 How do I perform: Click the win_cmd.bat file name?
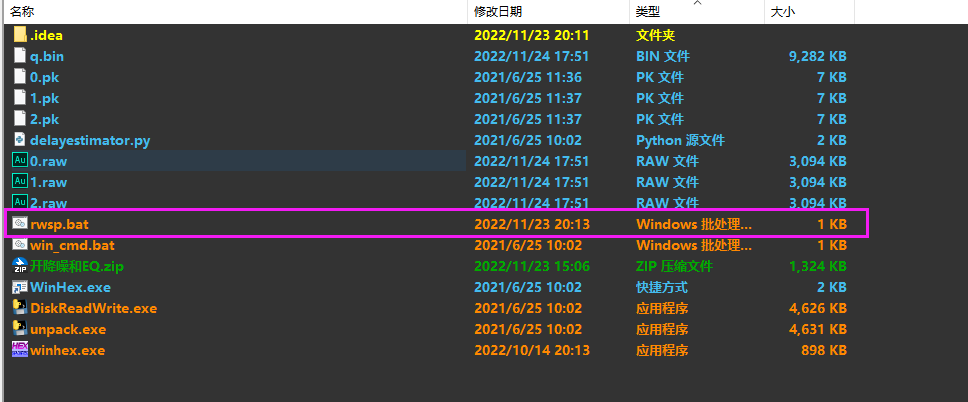click(72, 245)
